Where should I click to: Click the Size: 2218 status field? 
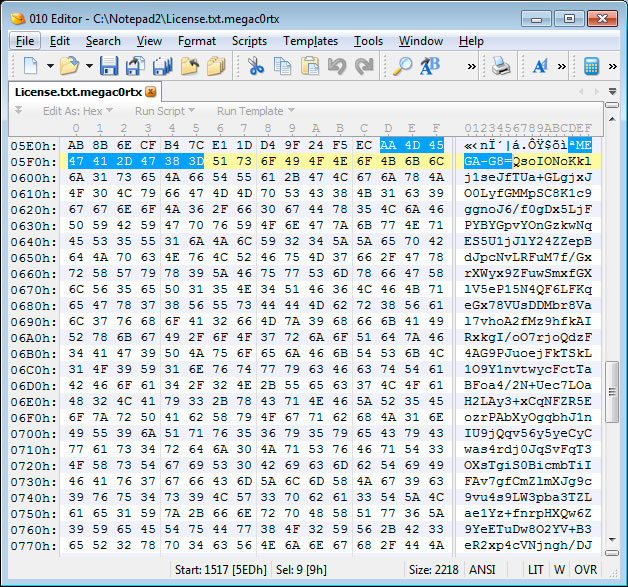[433, 569]
